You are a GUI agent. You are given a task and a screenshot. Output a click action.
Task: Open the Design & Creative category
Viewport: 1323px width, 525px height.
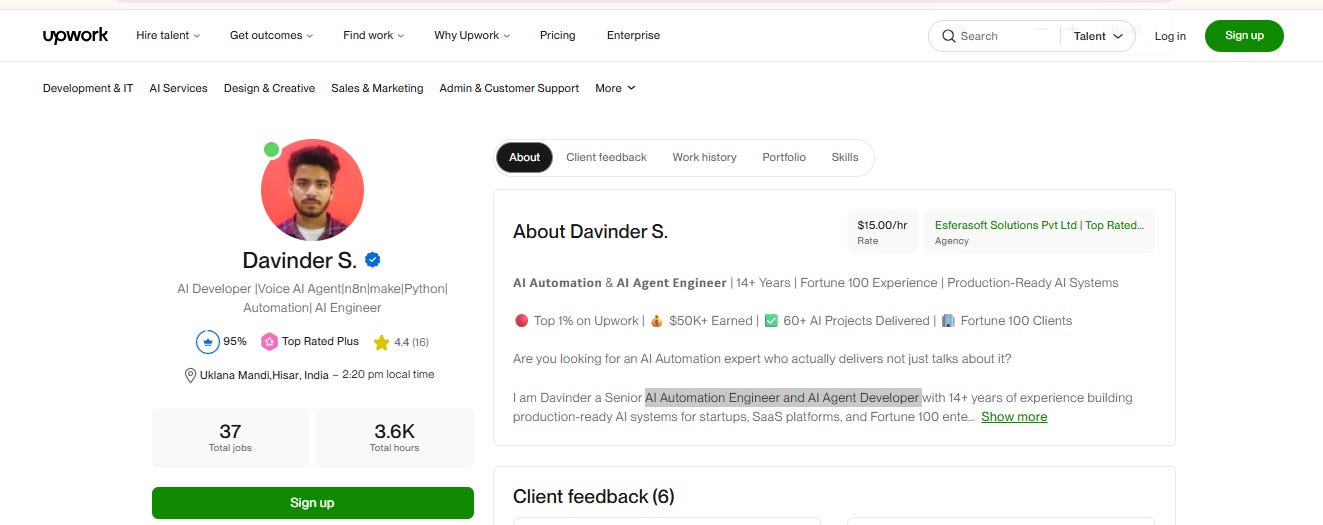(x=269, y=88)
